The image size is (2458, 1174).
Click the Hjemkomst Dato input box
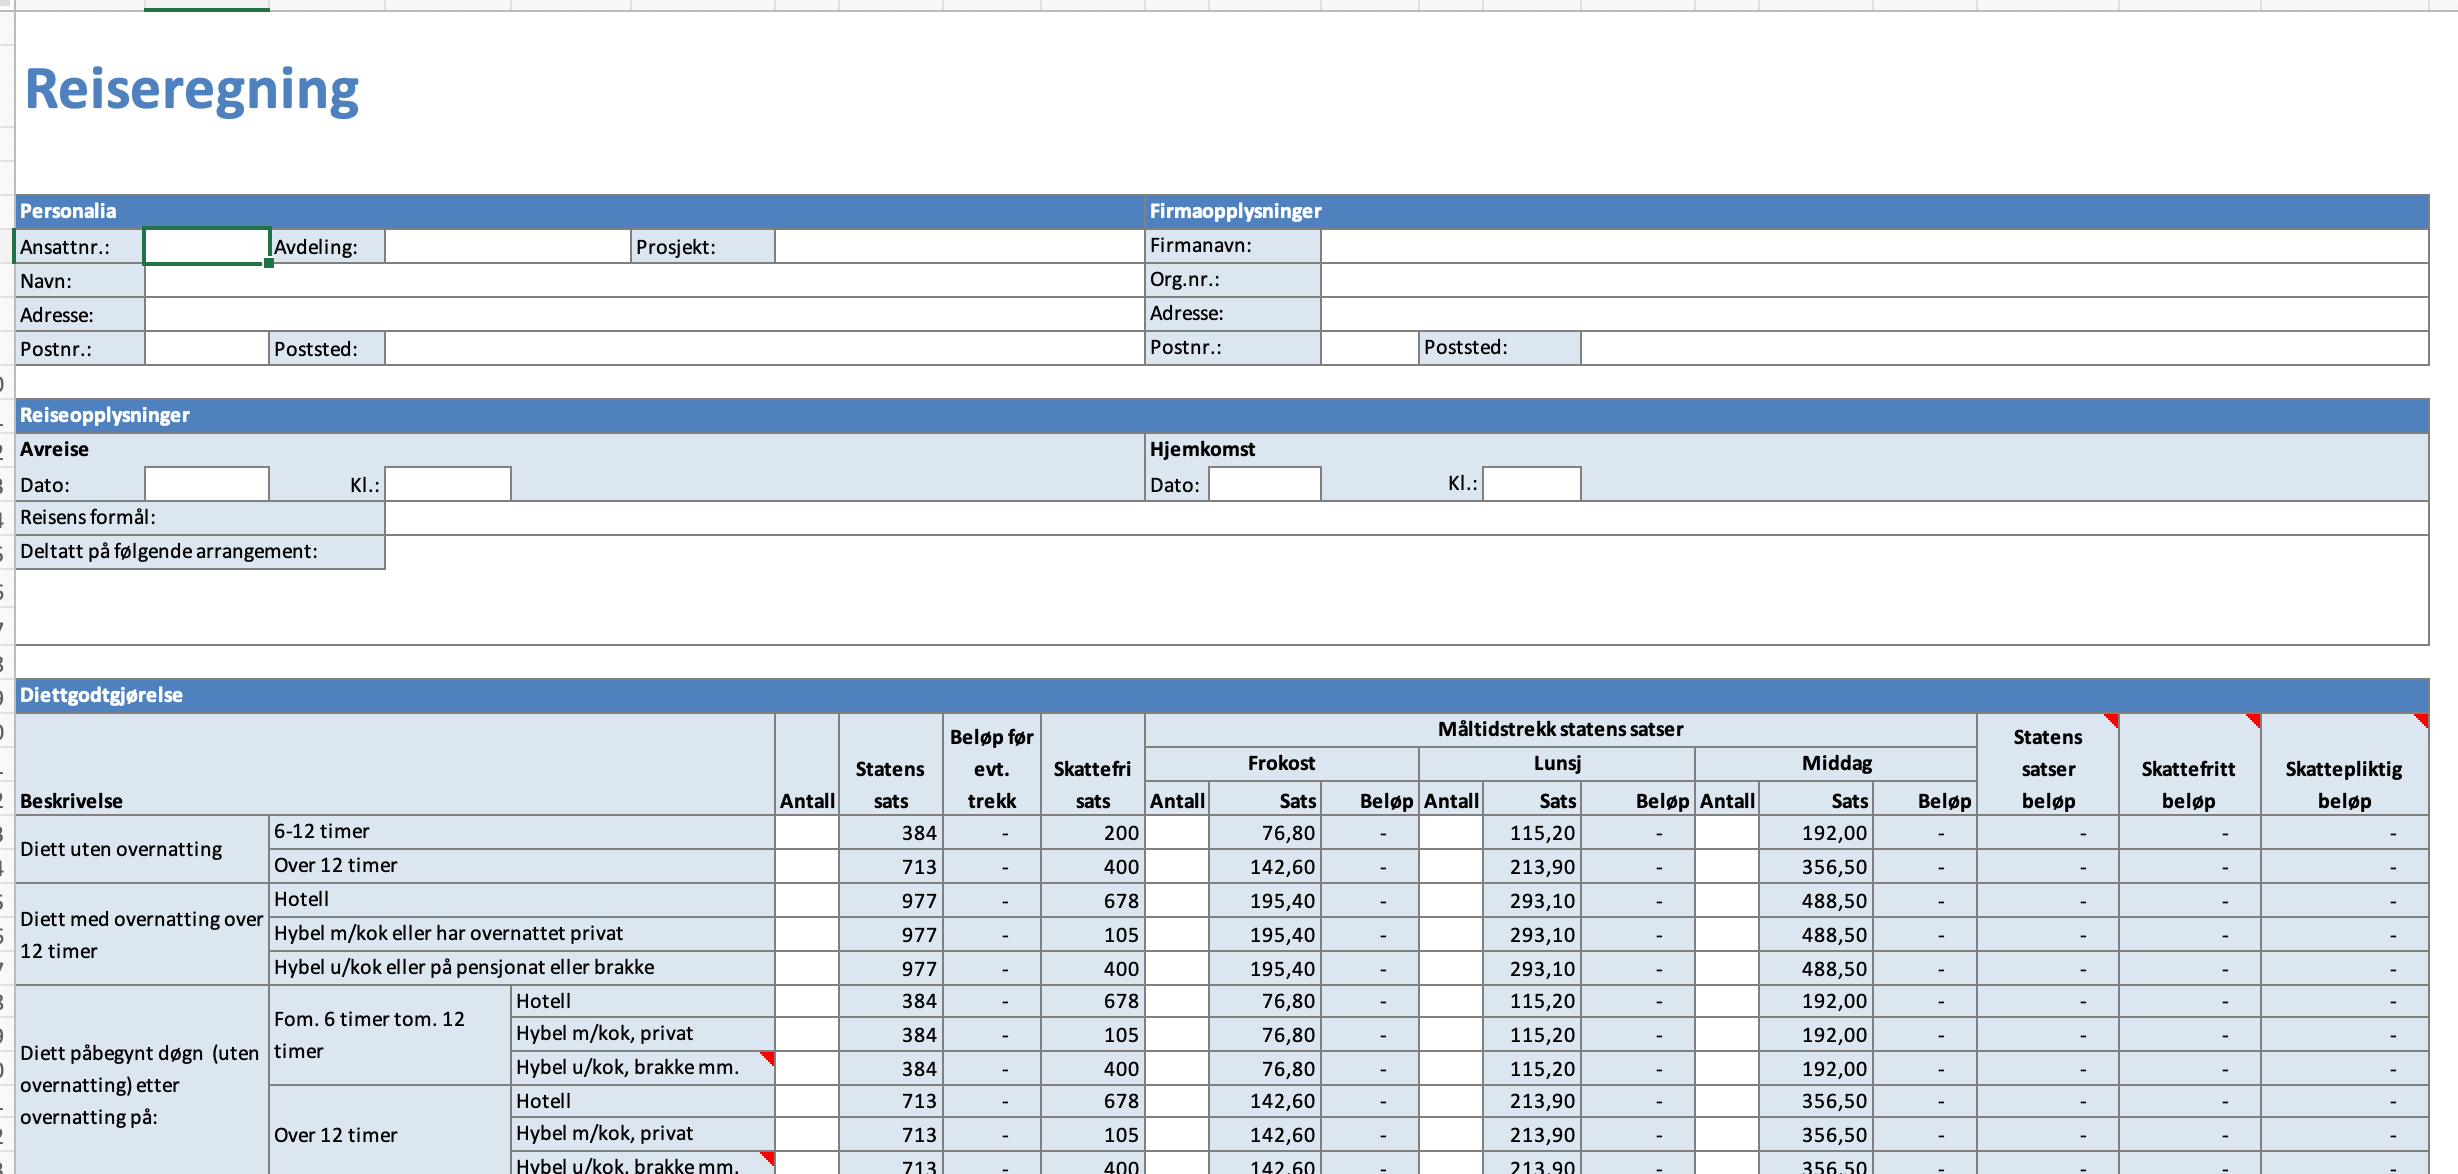1264,485
